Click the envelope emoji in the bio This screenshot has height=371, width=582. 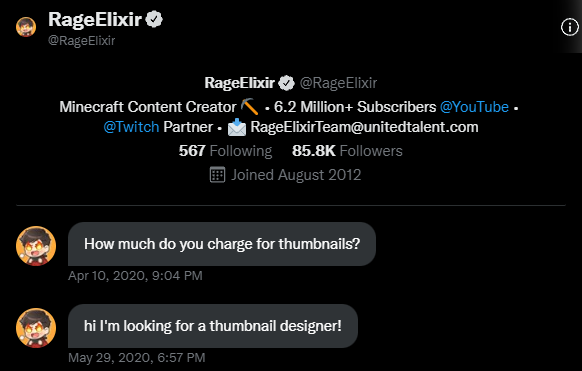[237, 127]
